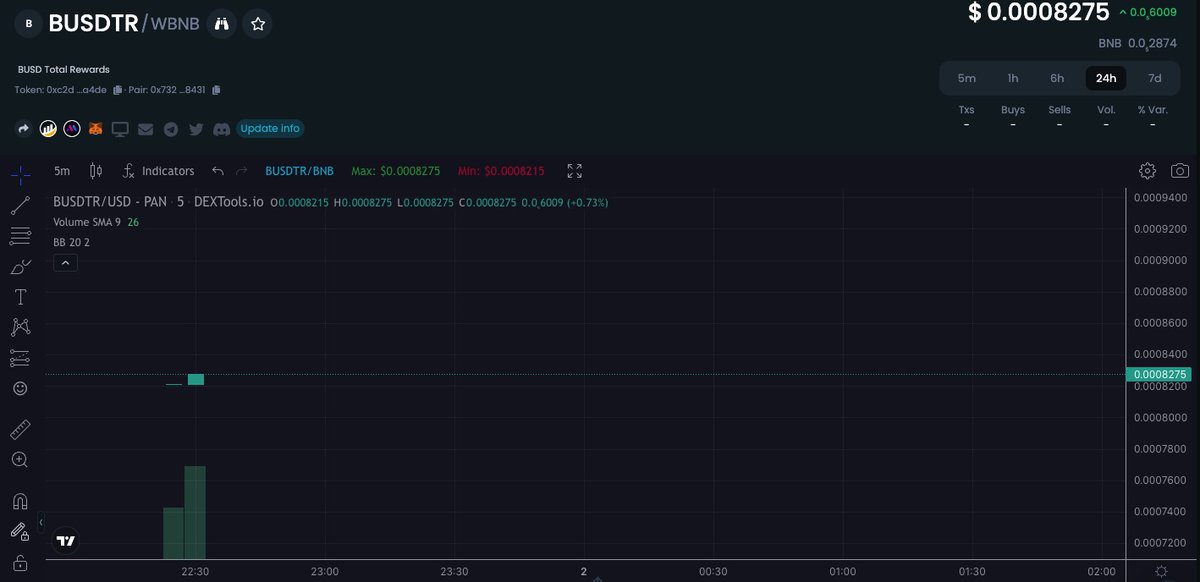Click the Sells stat header

click(1059, 110)
